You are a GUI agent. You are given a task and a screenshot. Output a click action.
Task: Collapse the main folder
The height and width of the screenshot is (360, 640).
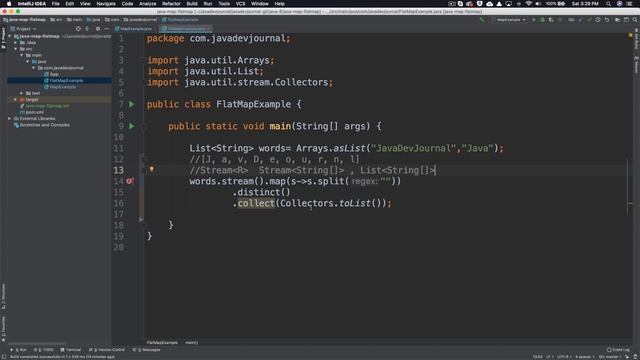click(x=22, y=55)
